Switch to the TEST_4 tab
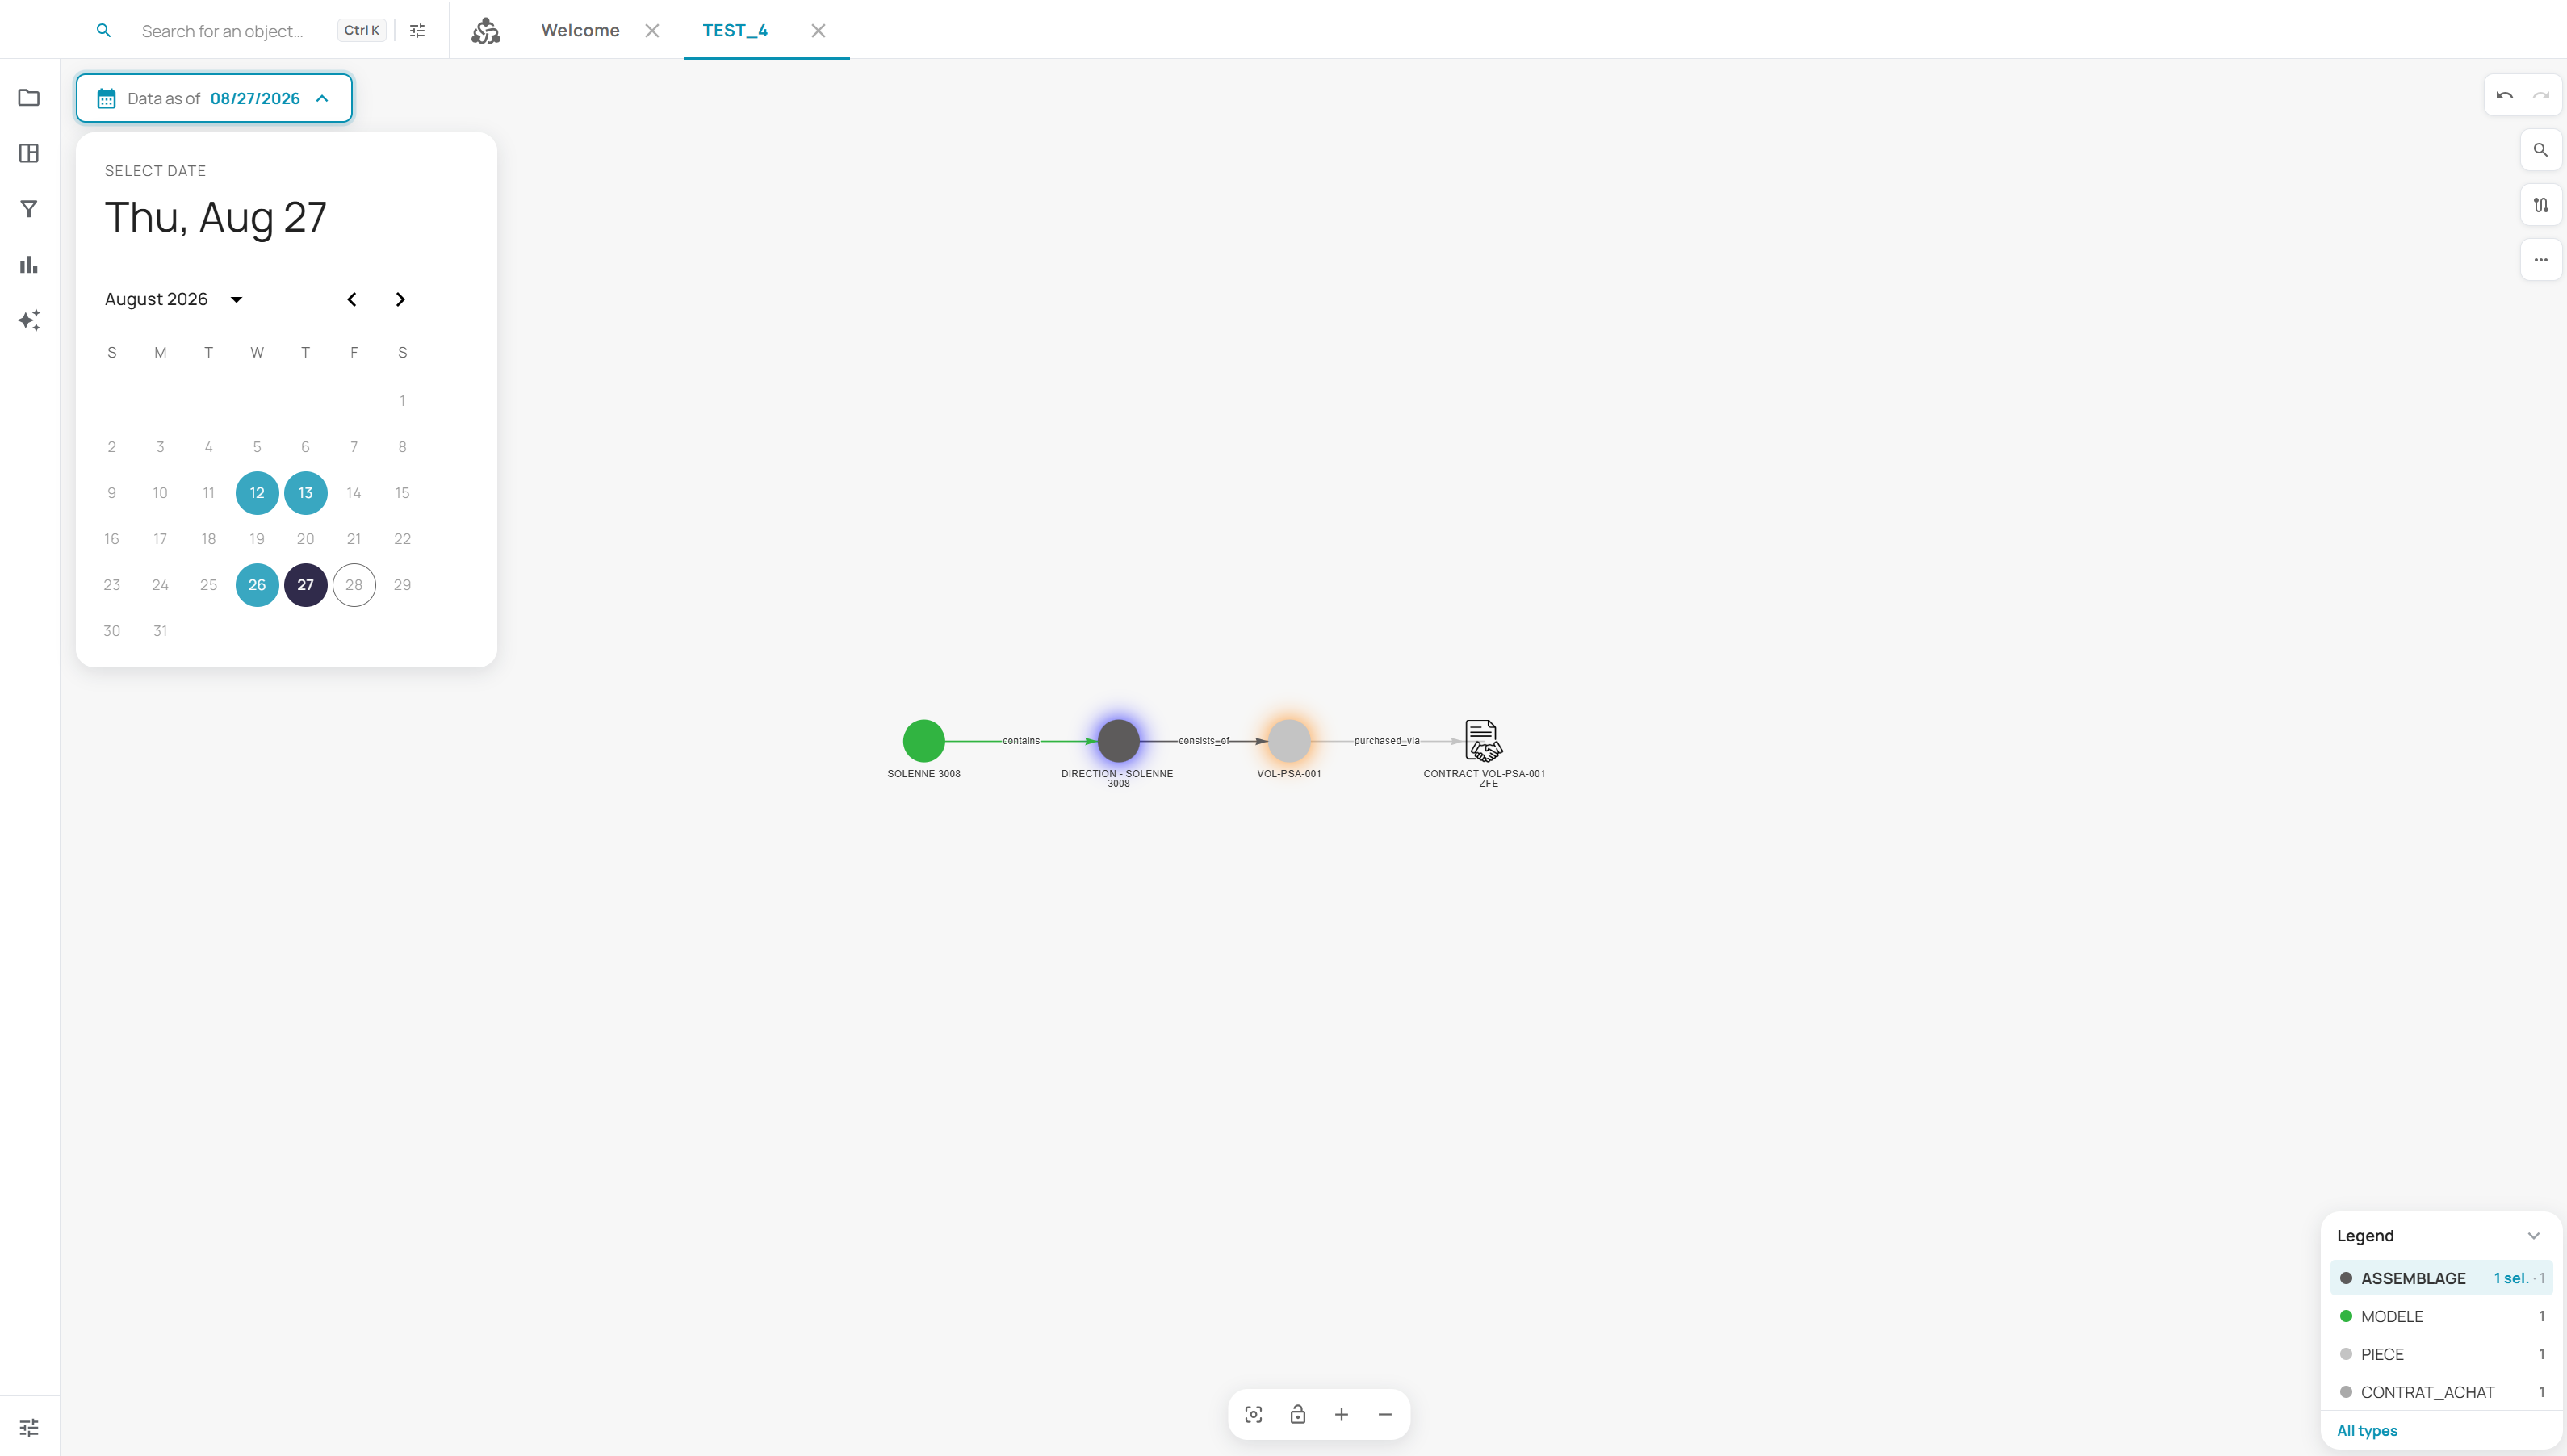2567x1456 pixels. 735,31
